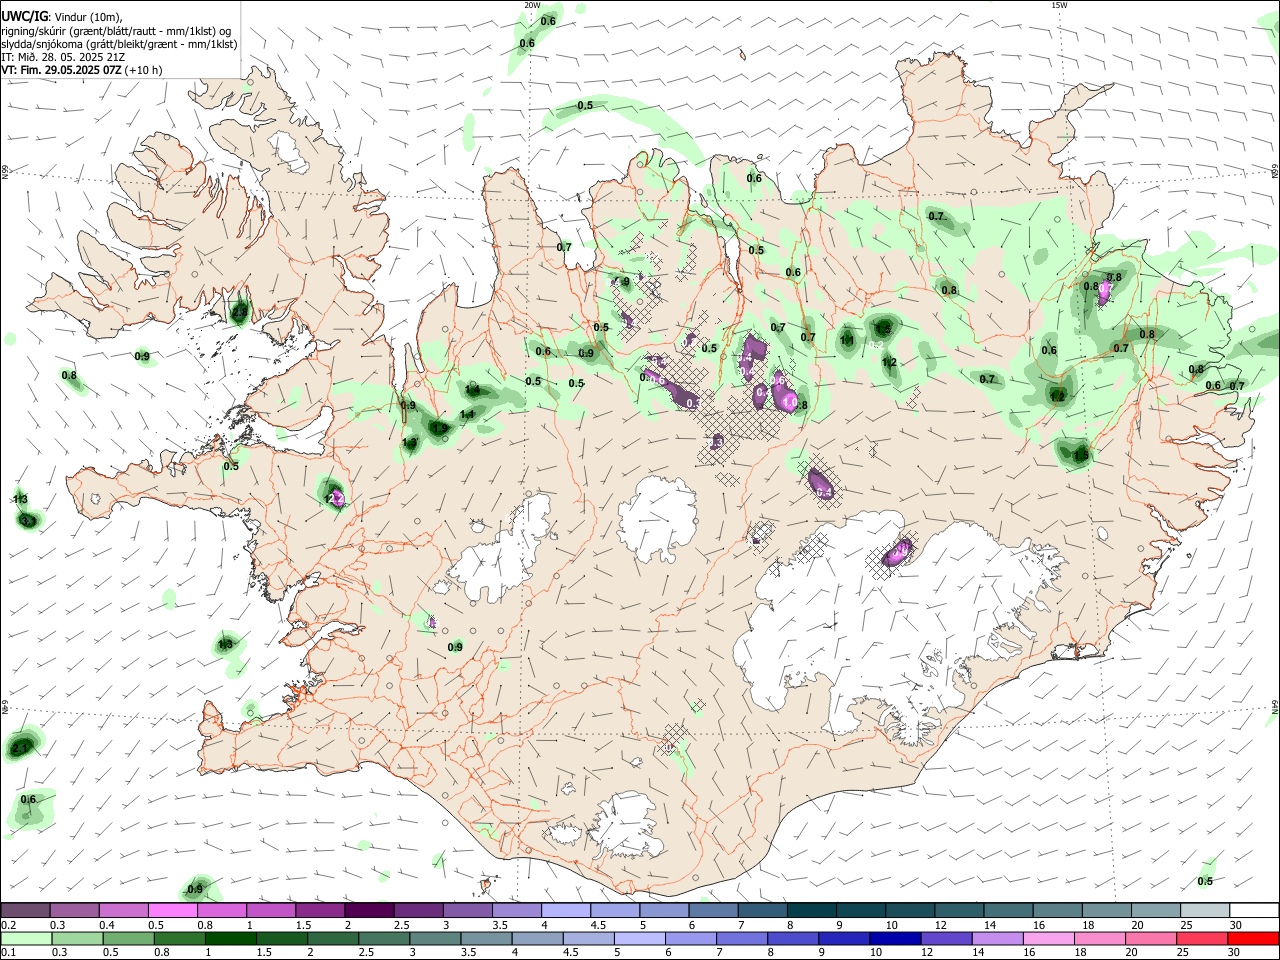
Task: Click the white snow swatch after 30
Action: click(1252, 910)
